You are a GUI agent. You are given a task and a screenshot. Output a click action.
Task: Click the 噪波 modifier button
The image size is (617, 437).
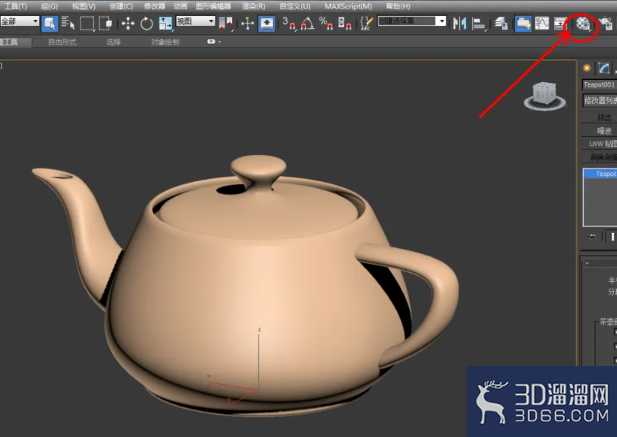pos(599,131)
